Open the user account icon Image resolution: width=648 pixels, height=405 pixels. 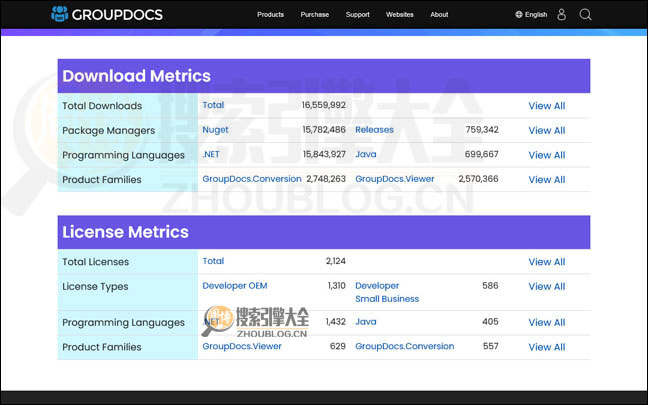click(561, 14)
